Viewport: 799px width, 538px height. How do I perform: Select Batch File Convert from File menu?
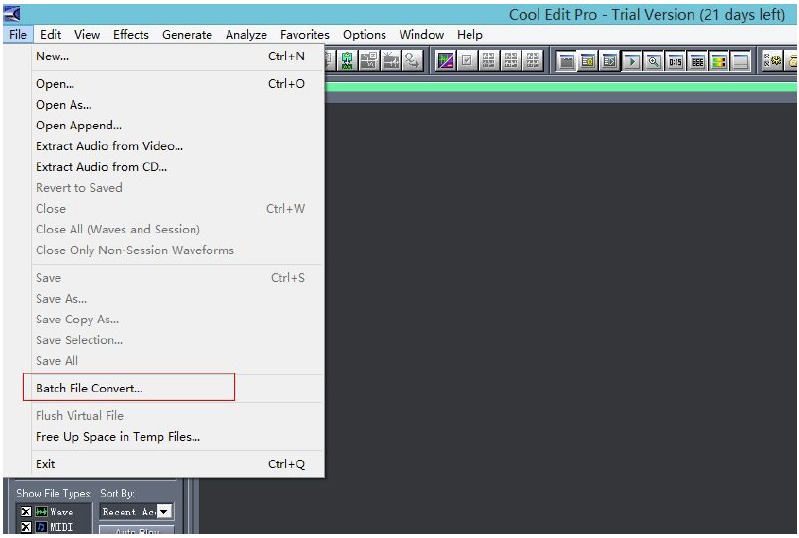point(89,388)
